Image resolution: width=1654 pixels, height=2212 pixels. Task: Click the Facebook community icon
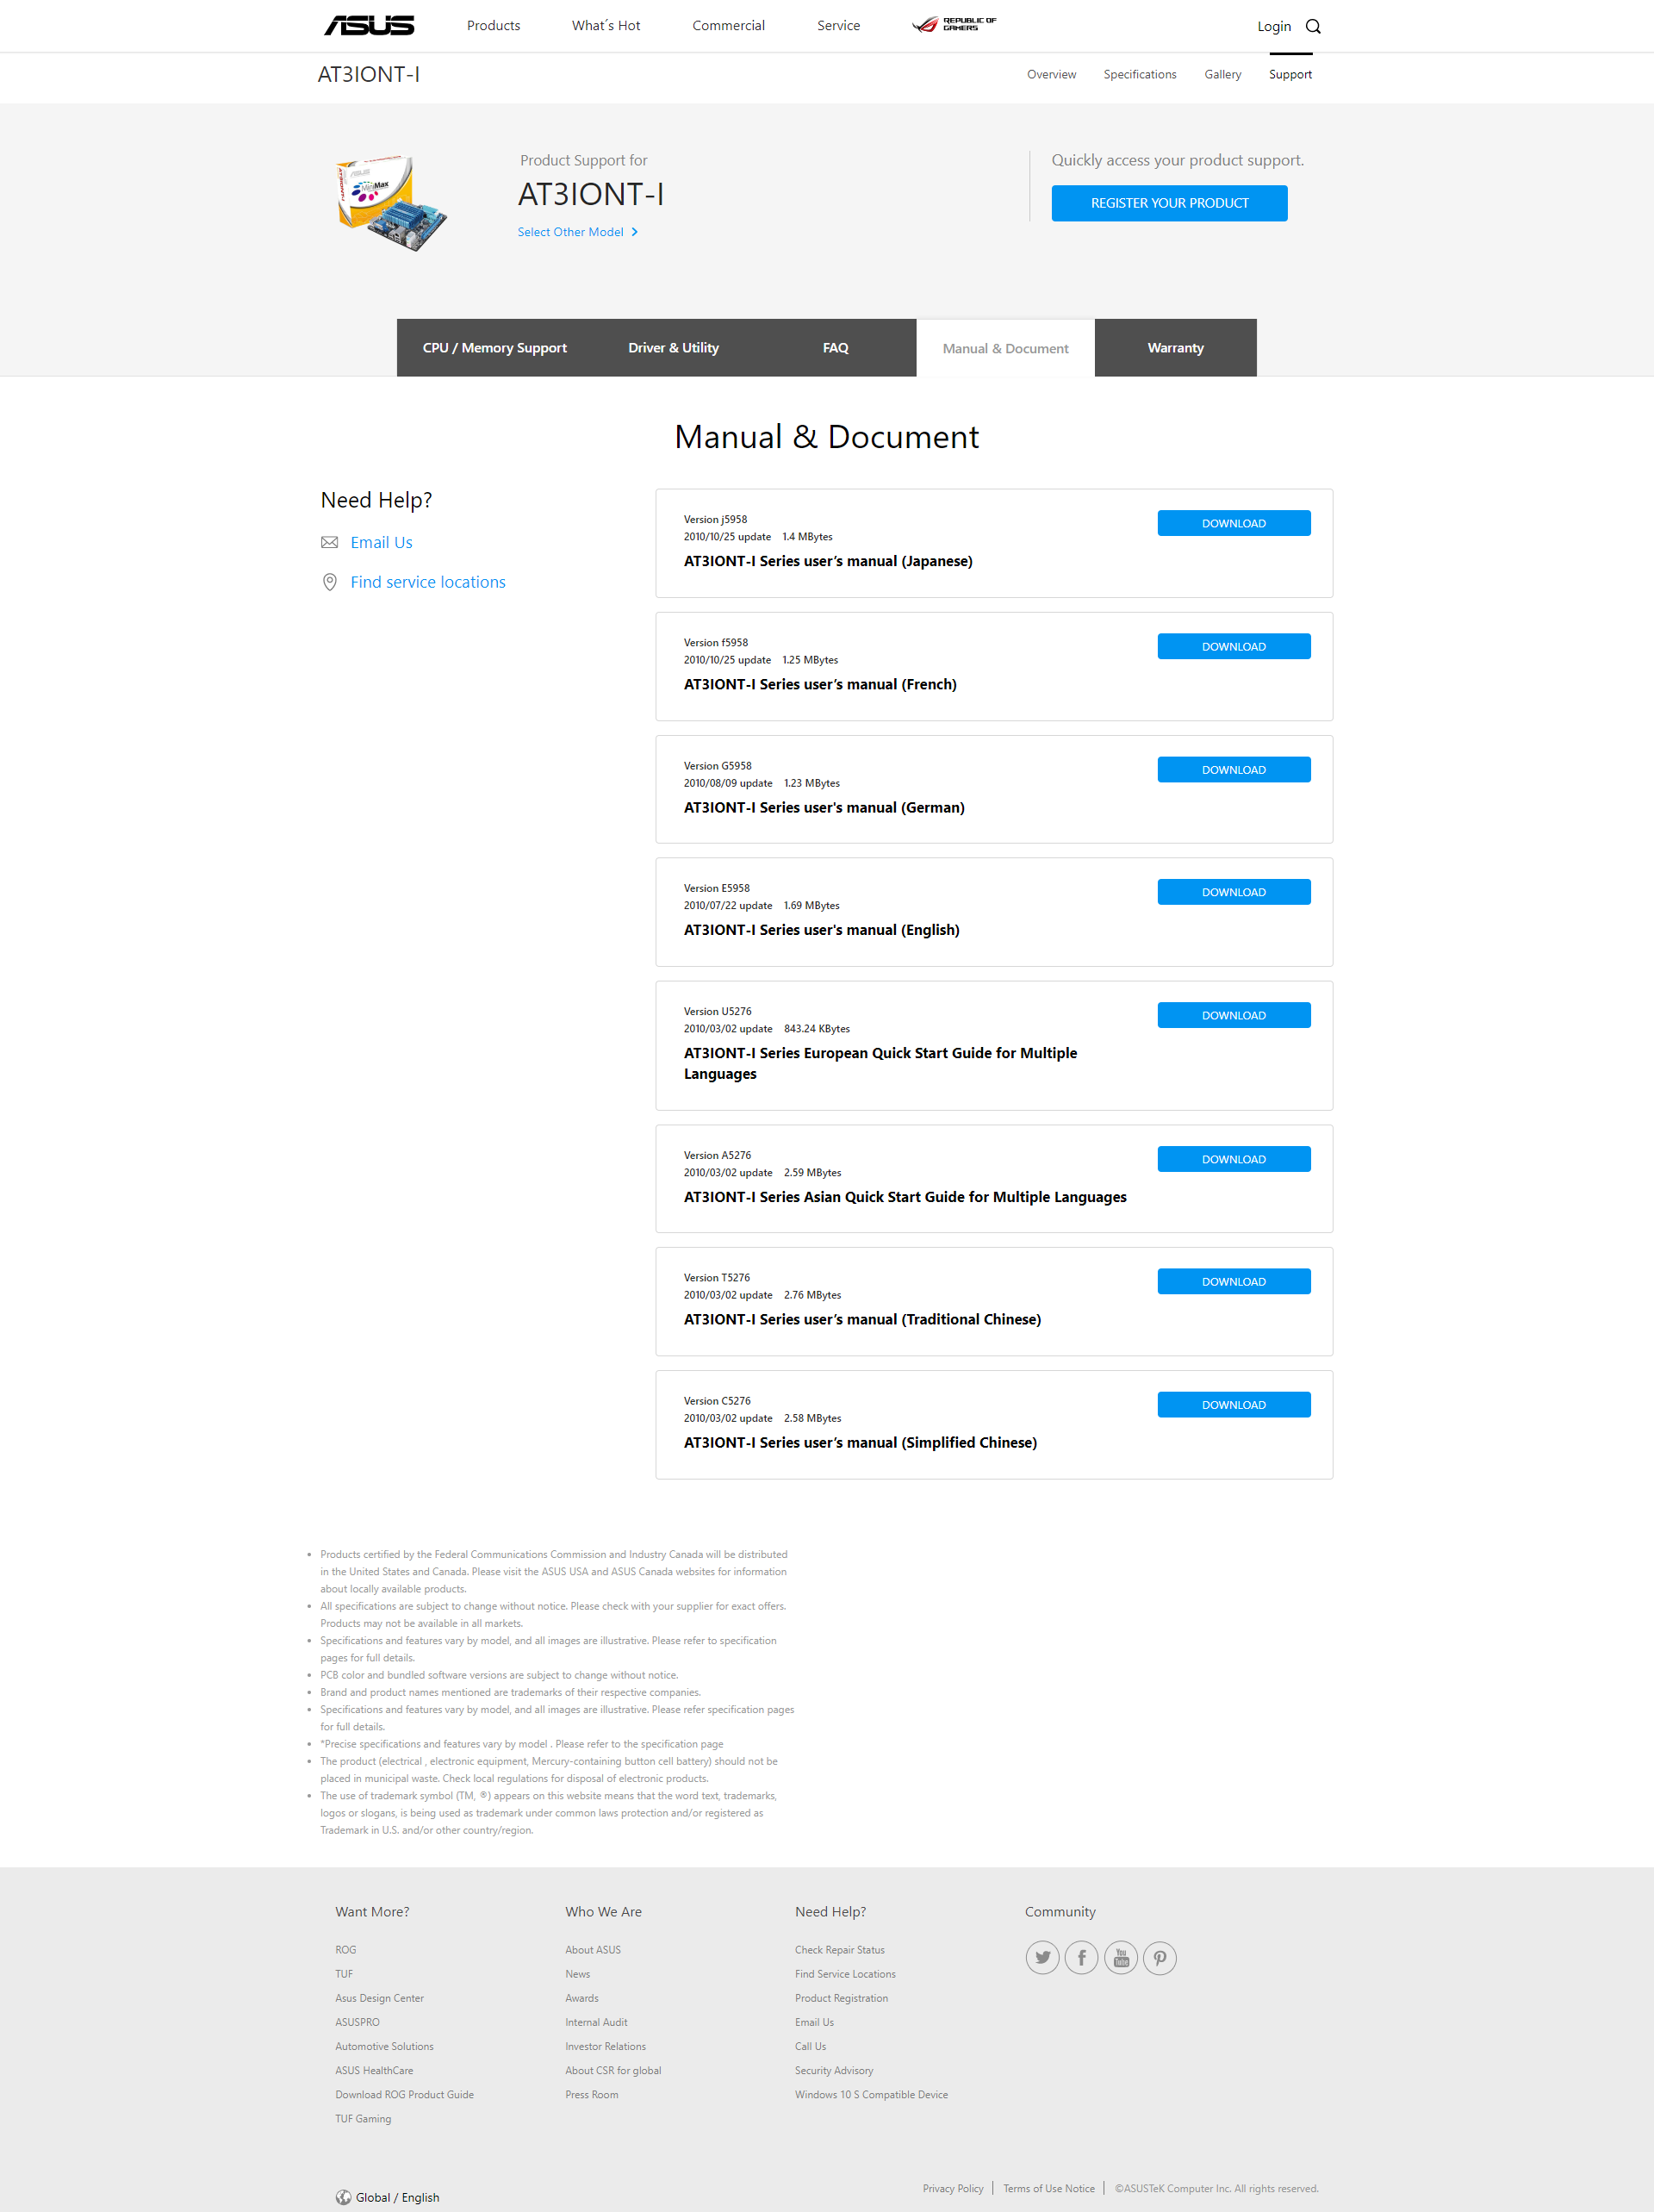pos(1081,1957)
